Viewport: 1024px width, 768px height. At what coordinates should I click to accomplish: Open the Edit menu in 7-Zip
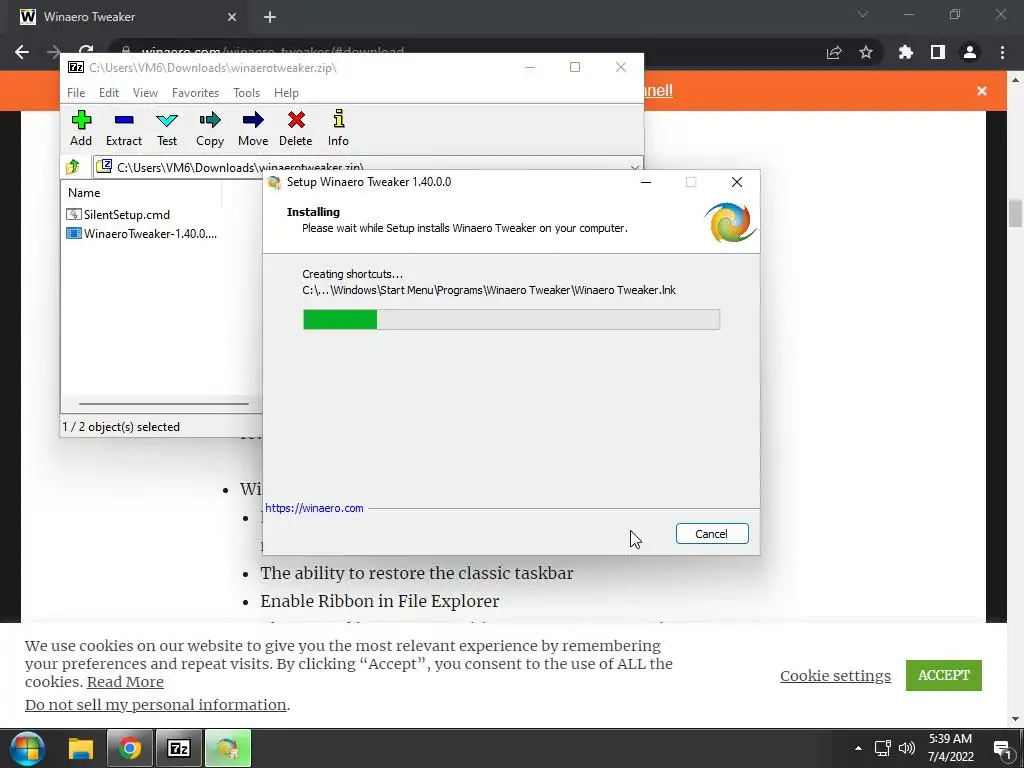tap(108, 93)
